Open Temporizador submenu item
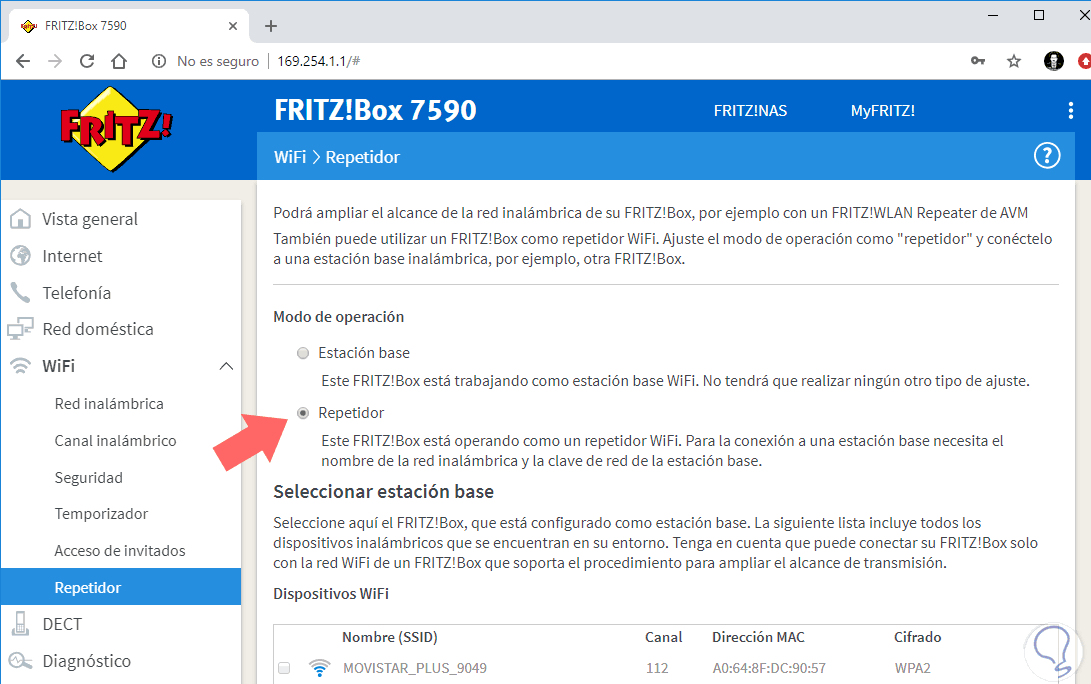This screenshot has width=1091, height=684. [101, 514]
